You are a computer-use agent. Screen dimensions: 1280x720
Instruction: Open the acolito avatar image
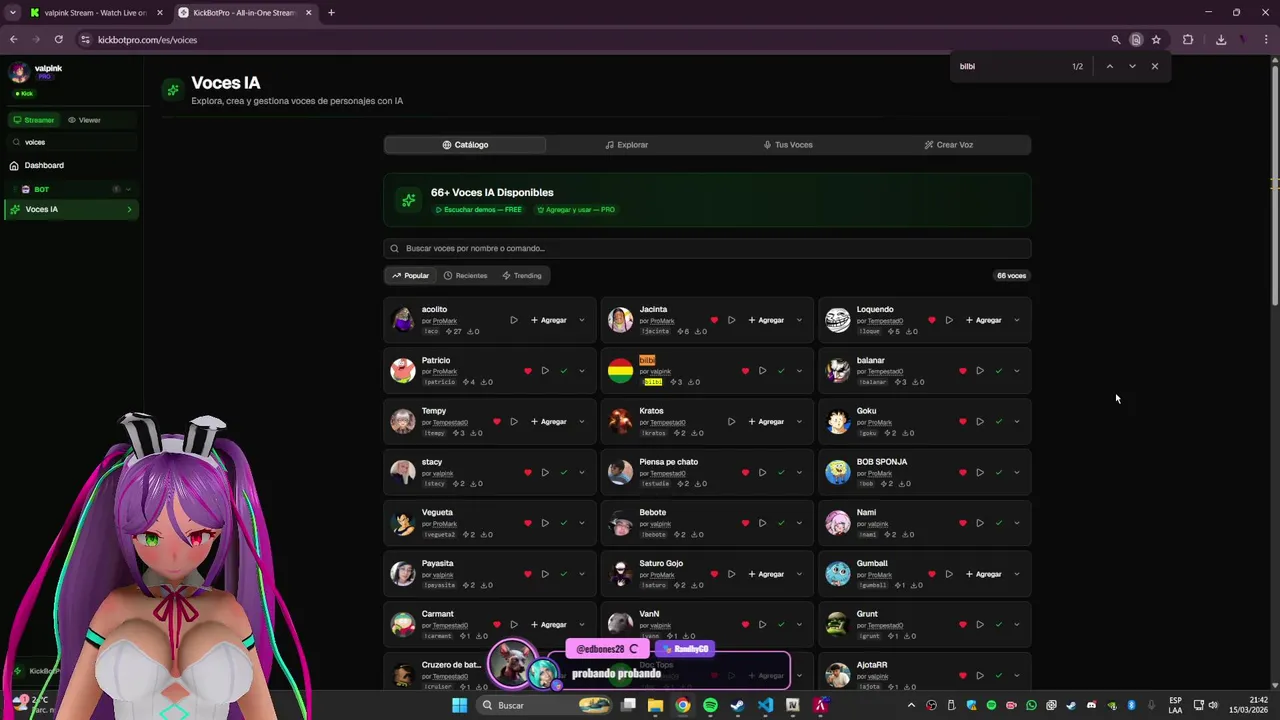[x=403, y=320]
